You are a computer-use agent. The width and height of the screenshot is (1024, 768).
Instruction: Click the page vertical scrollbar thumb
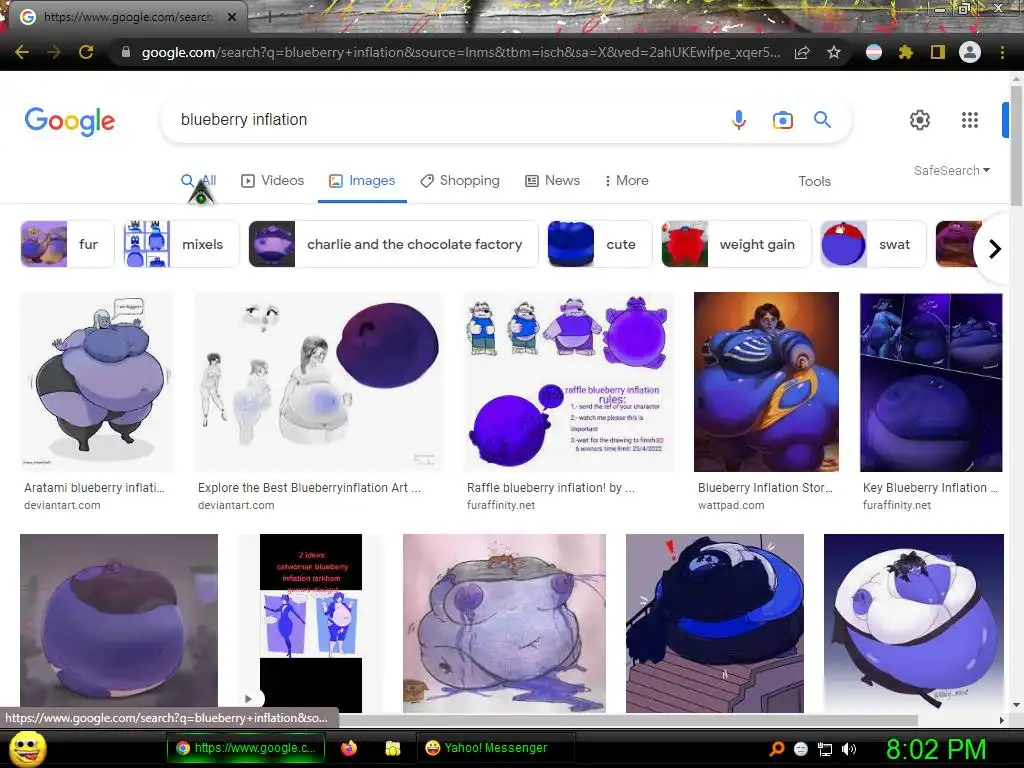click(x=1016, y=144)
